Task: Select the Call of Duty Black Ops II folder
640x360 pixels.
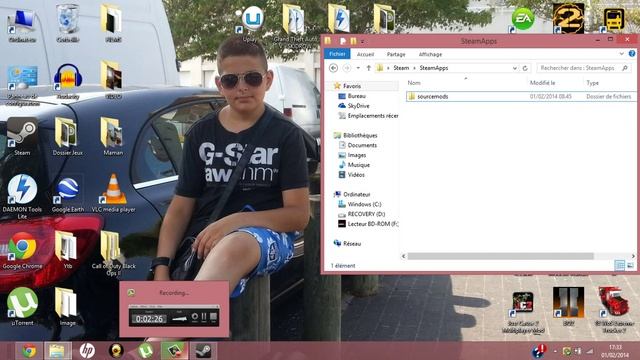Action: tap(113, 253)
